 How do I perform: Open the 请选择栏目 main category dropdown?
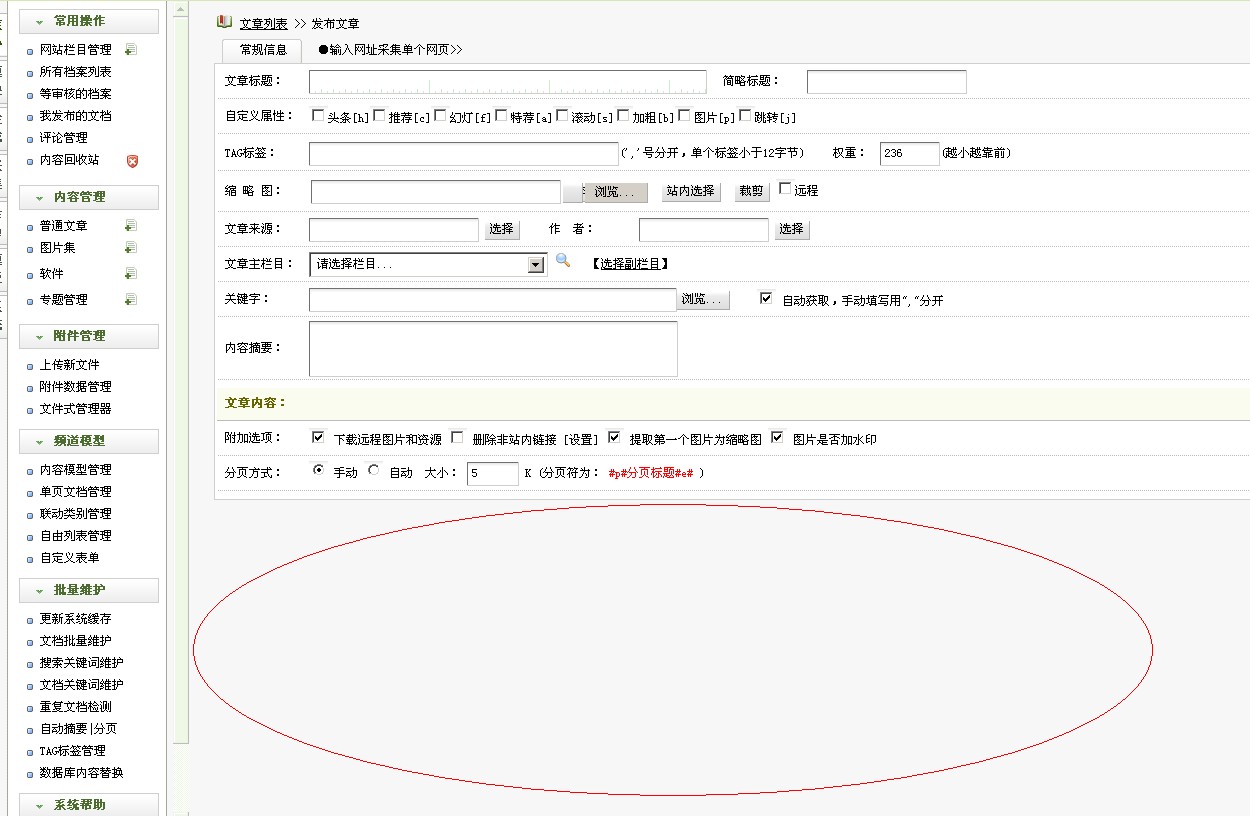pyautogui.click(x=428, y=264)
